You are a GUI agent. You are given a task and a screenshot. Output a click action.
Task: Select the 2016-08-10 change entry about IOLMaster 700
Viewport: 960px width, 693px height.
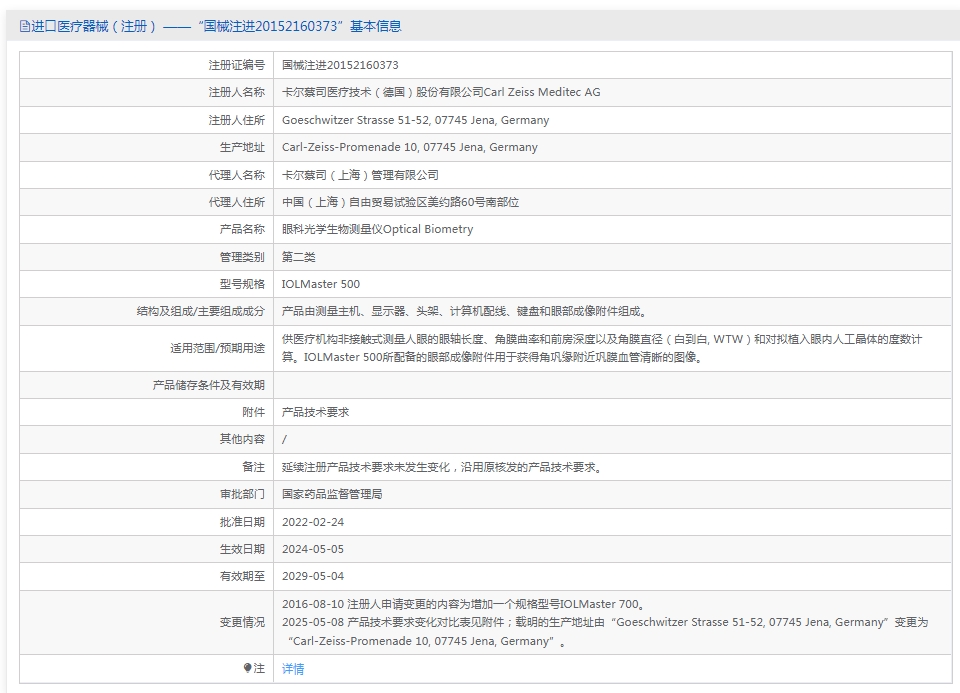[x=465, y=604]
